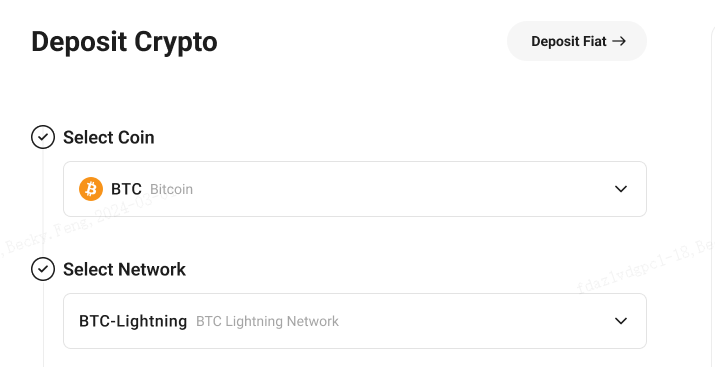715x367 pixels.
Task: Go to Deposit Fiat
Action: point(577,41)
